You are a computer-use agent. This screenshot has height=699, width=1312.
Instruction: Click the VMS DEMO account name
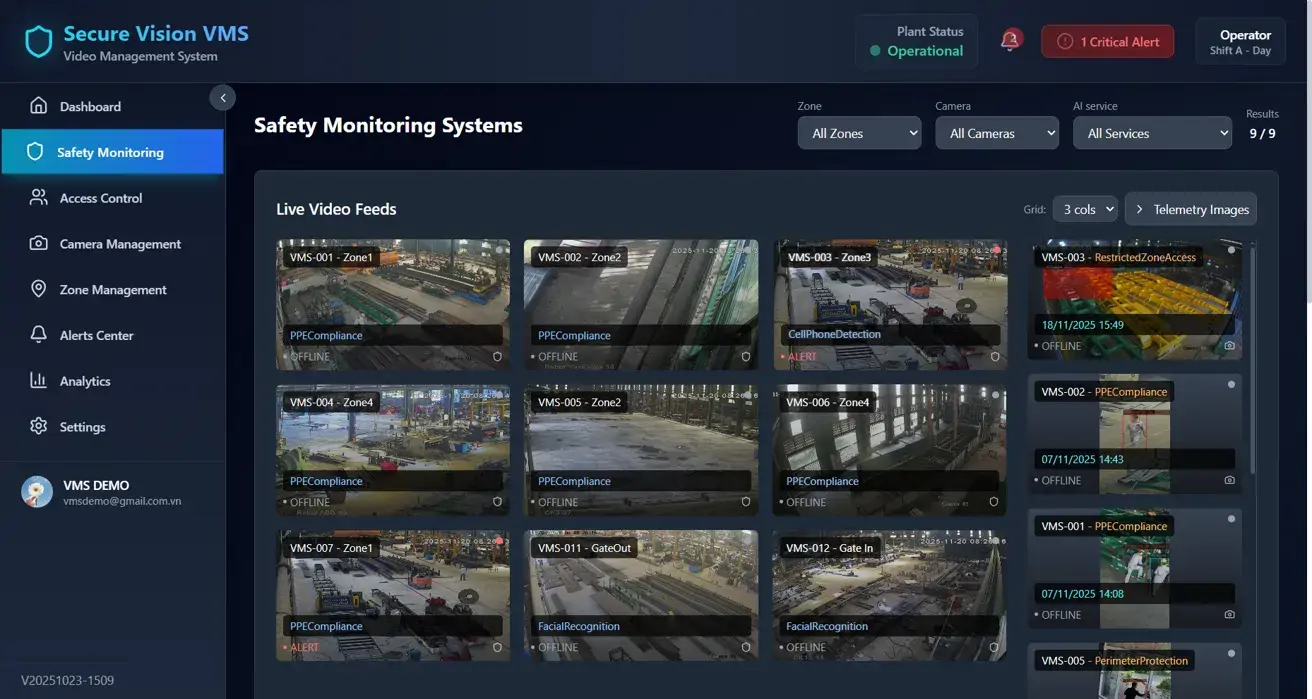[96, 485]
